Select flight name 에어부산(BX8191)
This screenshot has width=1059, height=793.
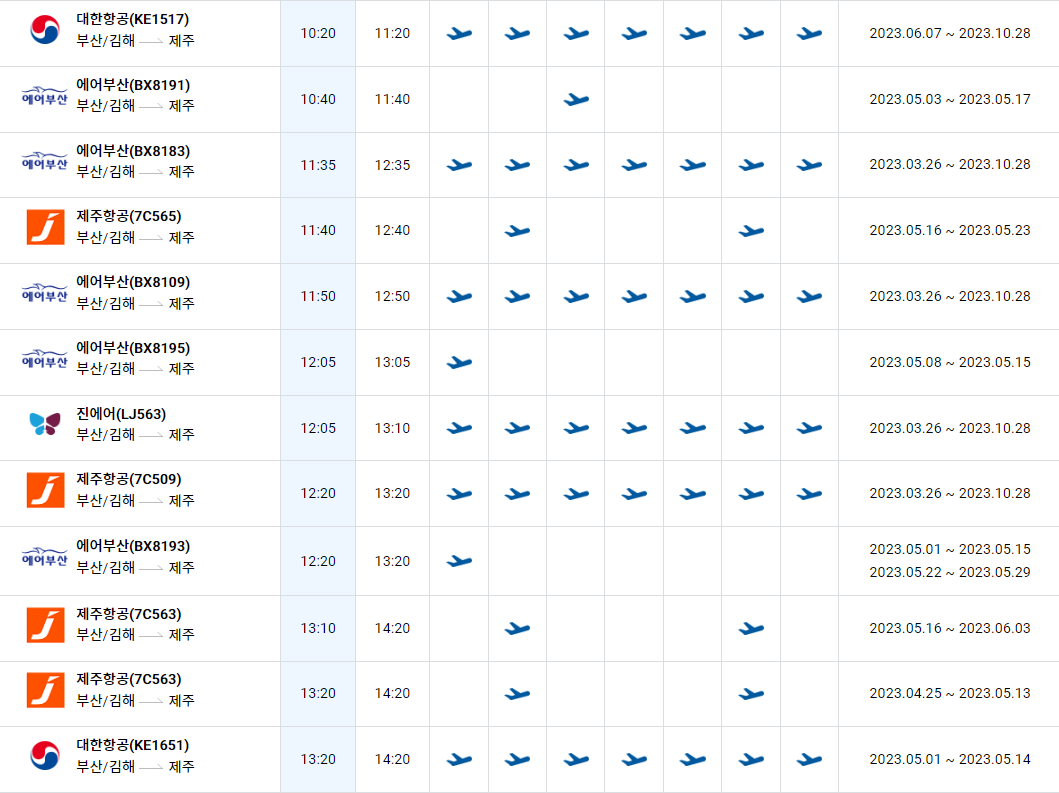pyautogui.click(x=133, y=85)
